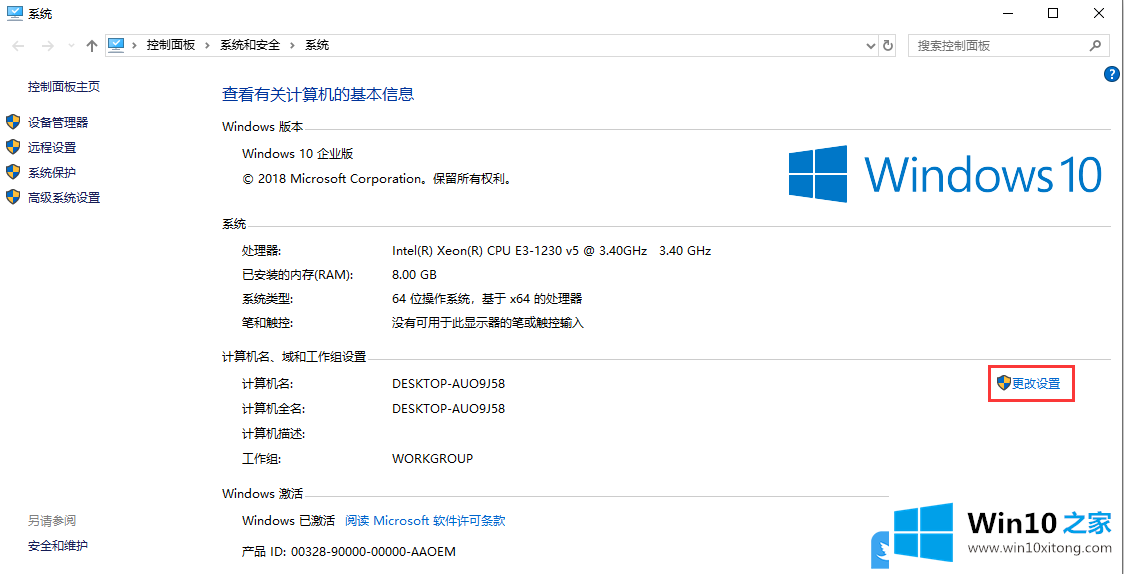Minimize the 系统 window

(1009, 13)
